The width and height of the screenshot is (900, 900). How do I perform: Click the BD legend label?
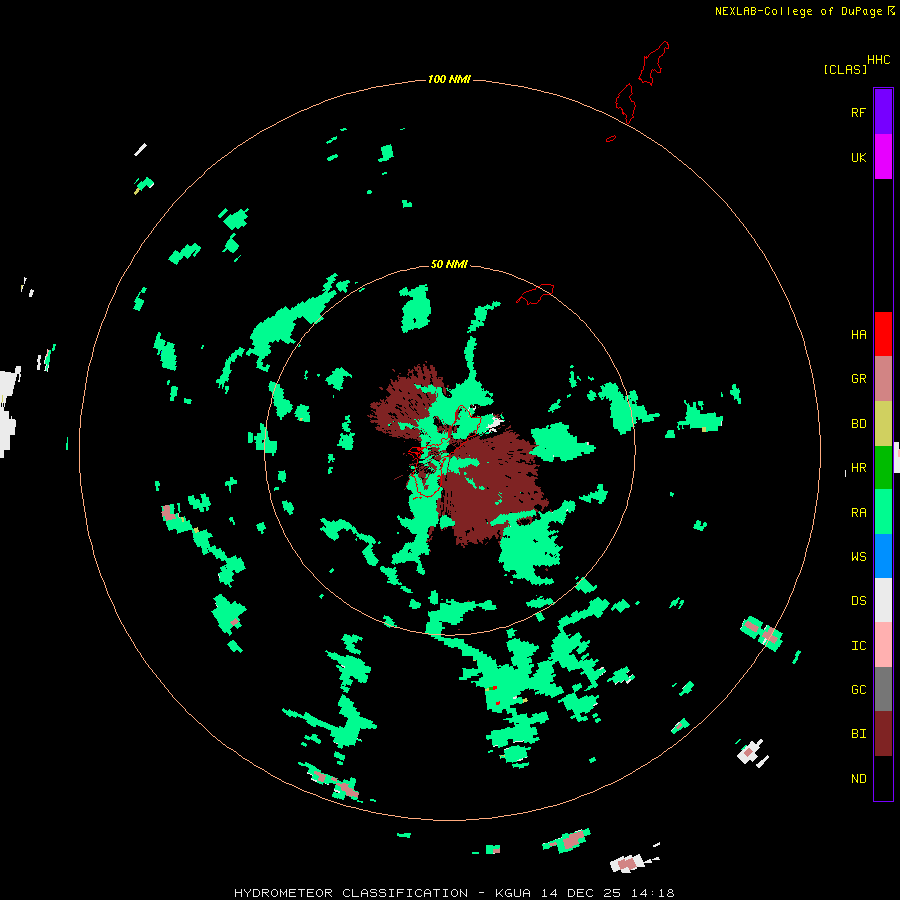[x=858, y=424]
